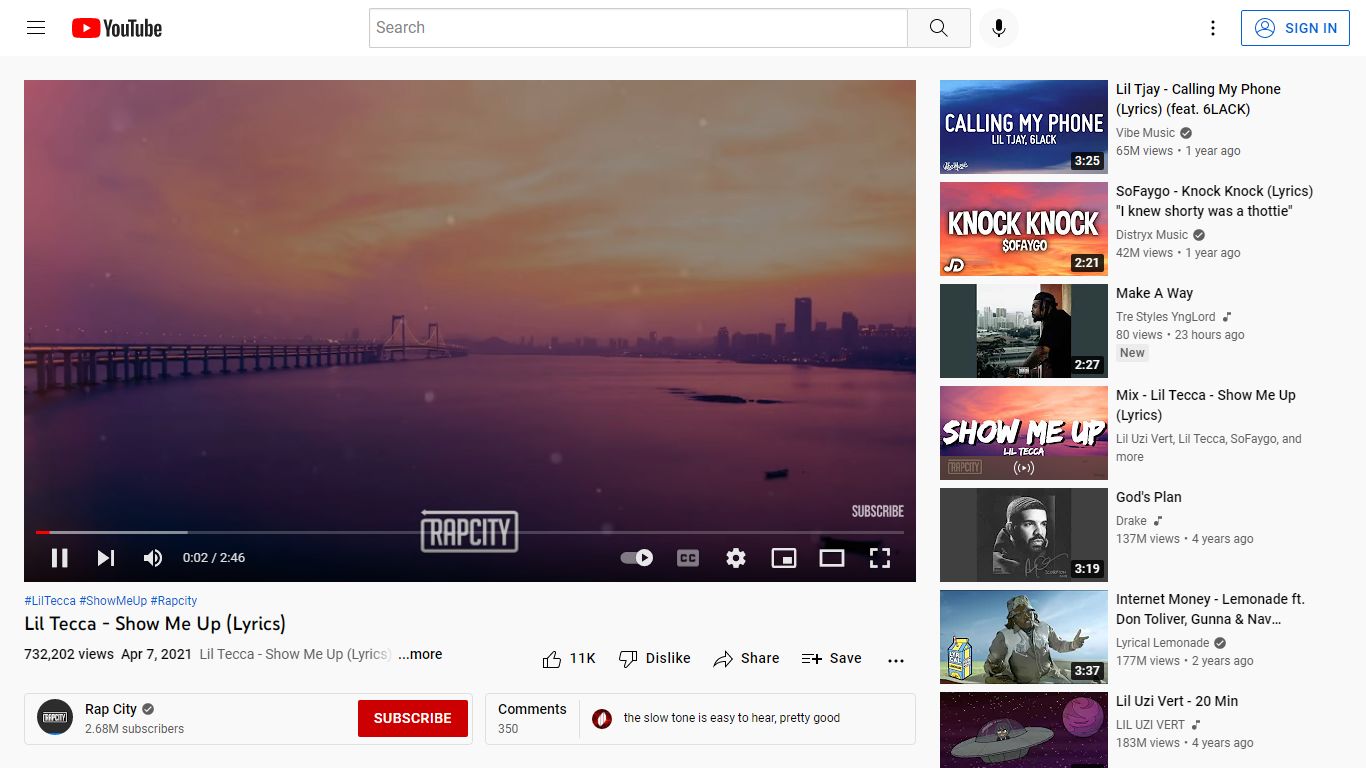Dislike the video
1366x768 pixels.
pos(655,659)
